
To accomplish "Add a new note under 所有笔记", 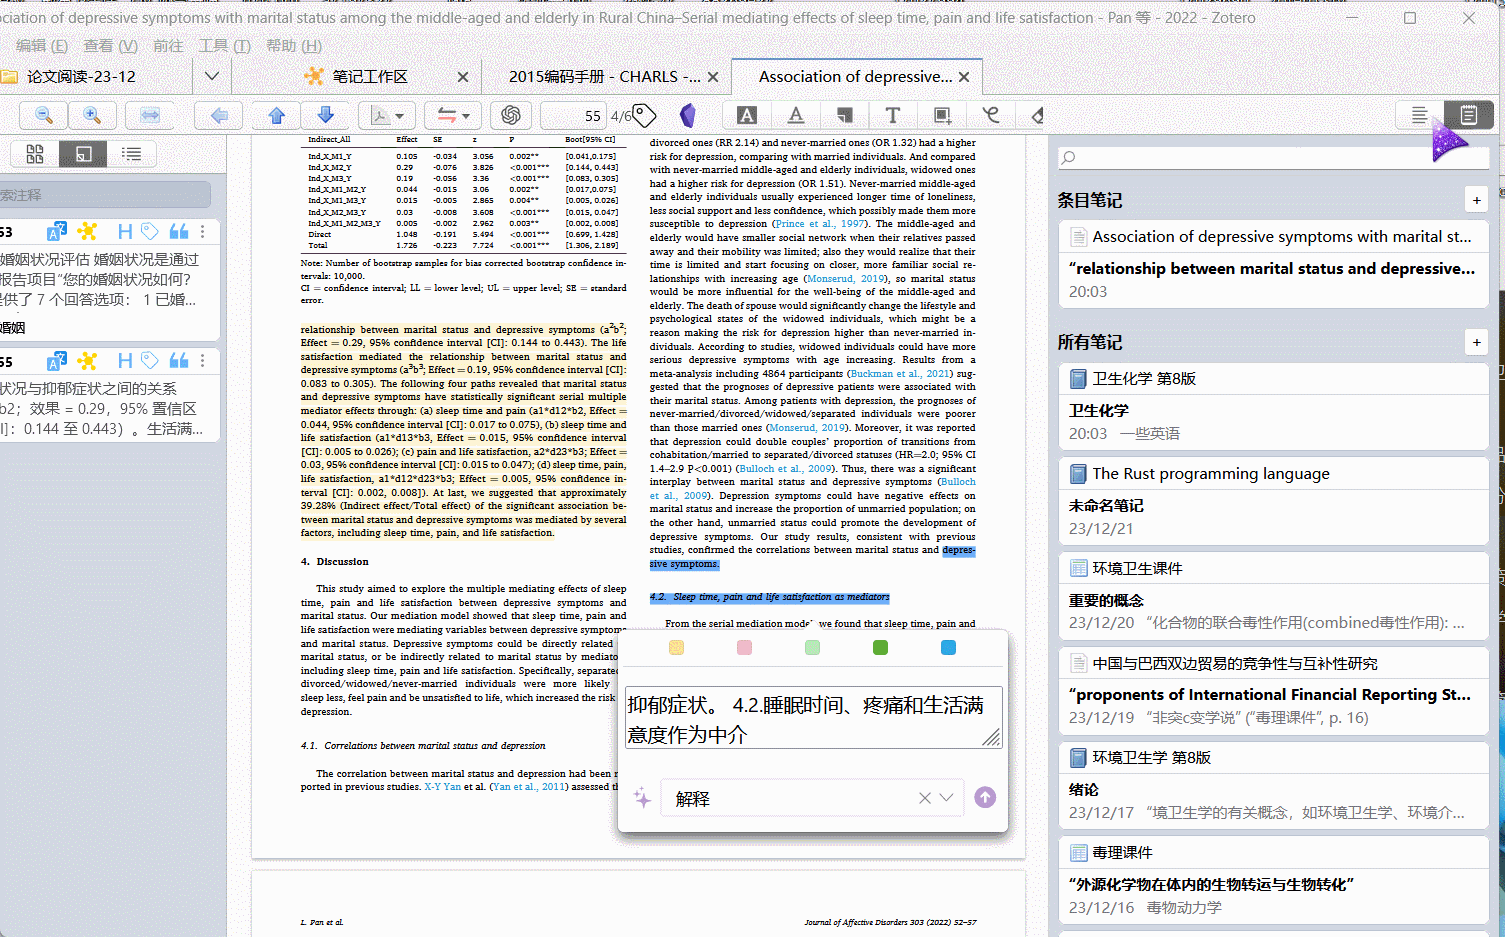I will click(x=1476, y=342).
